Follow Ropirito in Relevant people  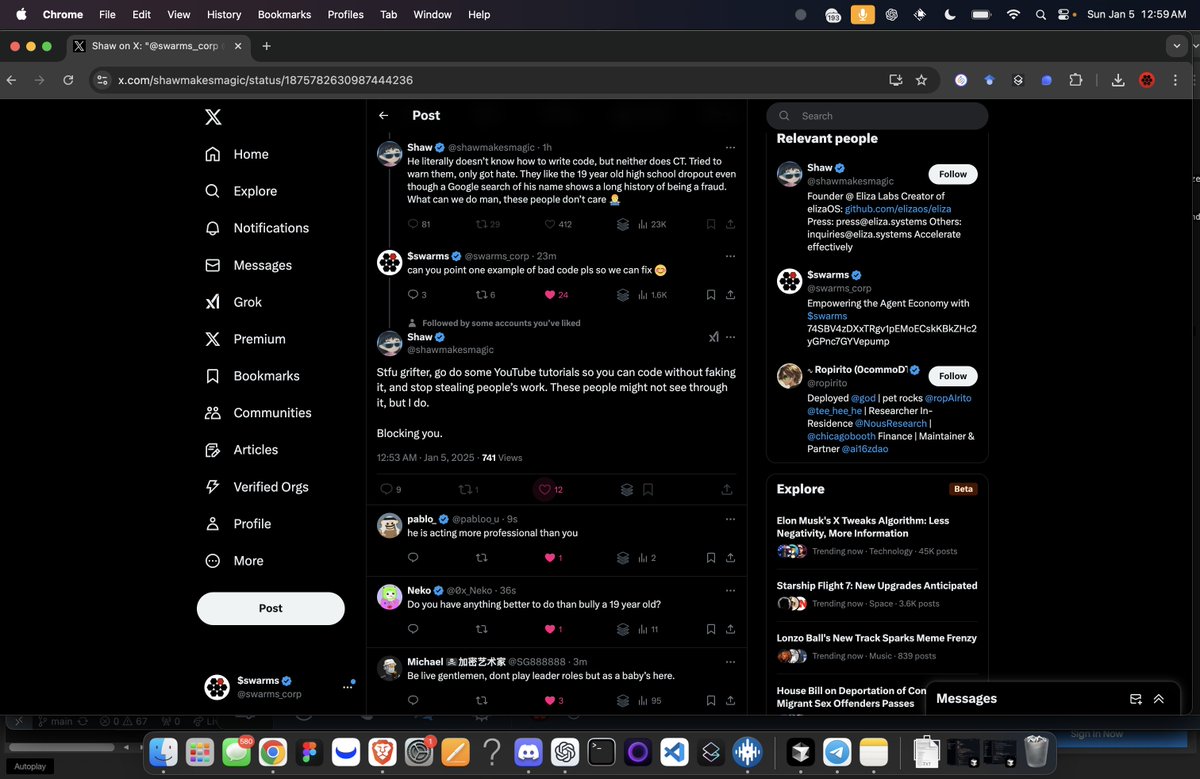953,376
